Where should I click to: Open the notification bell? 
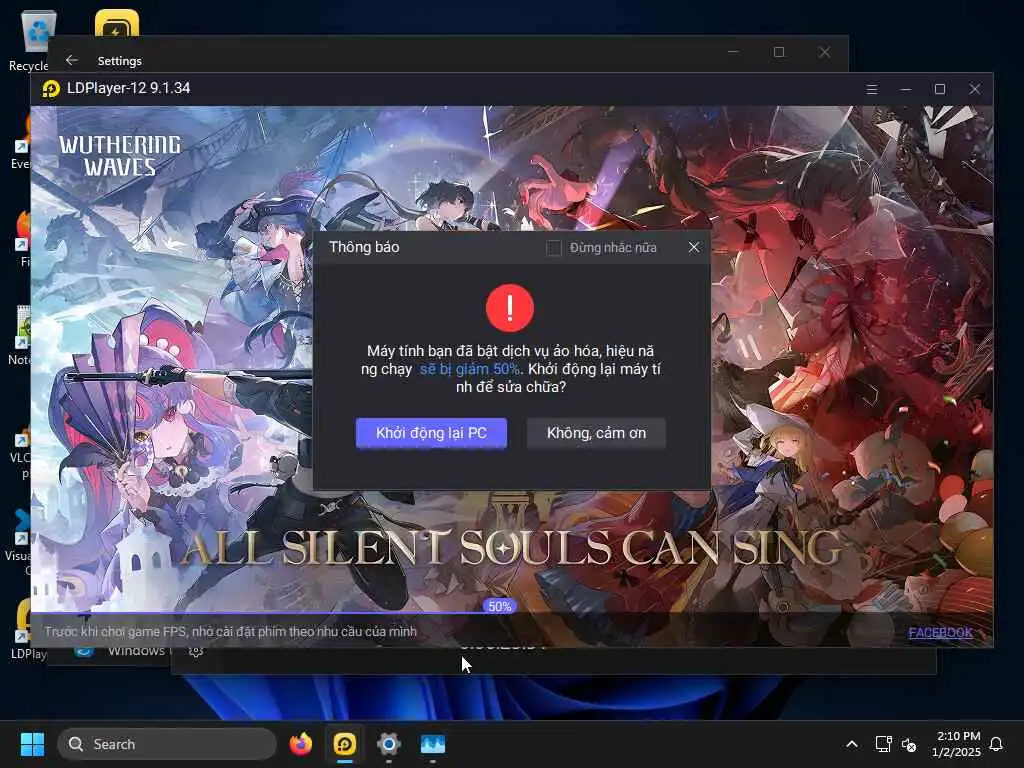[x=996, y=744]
